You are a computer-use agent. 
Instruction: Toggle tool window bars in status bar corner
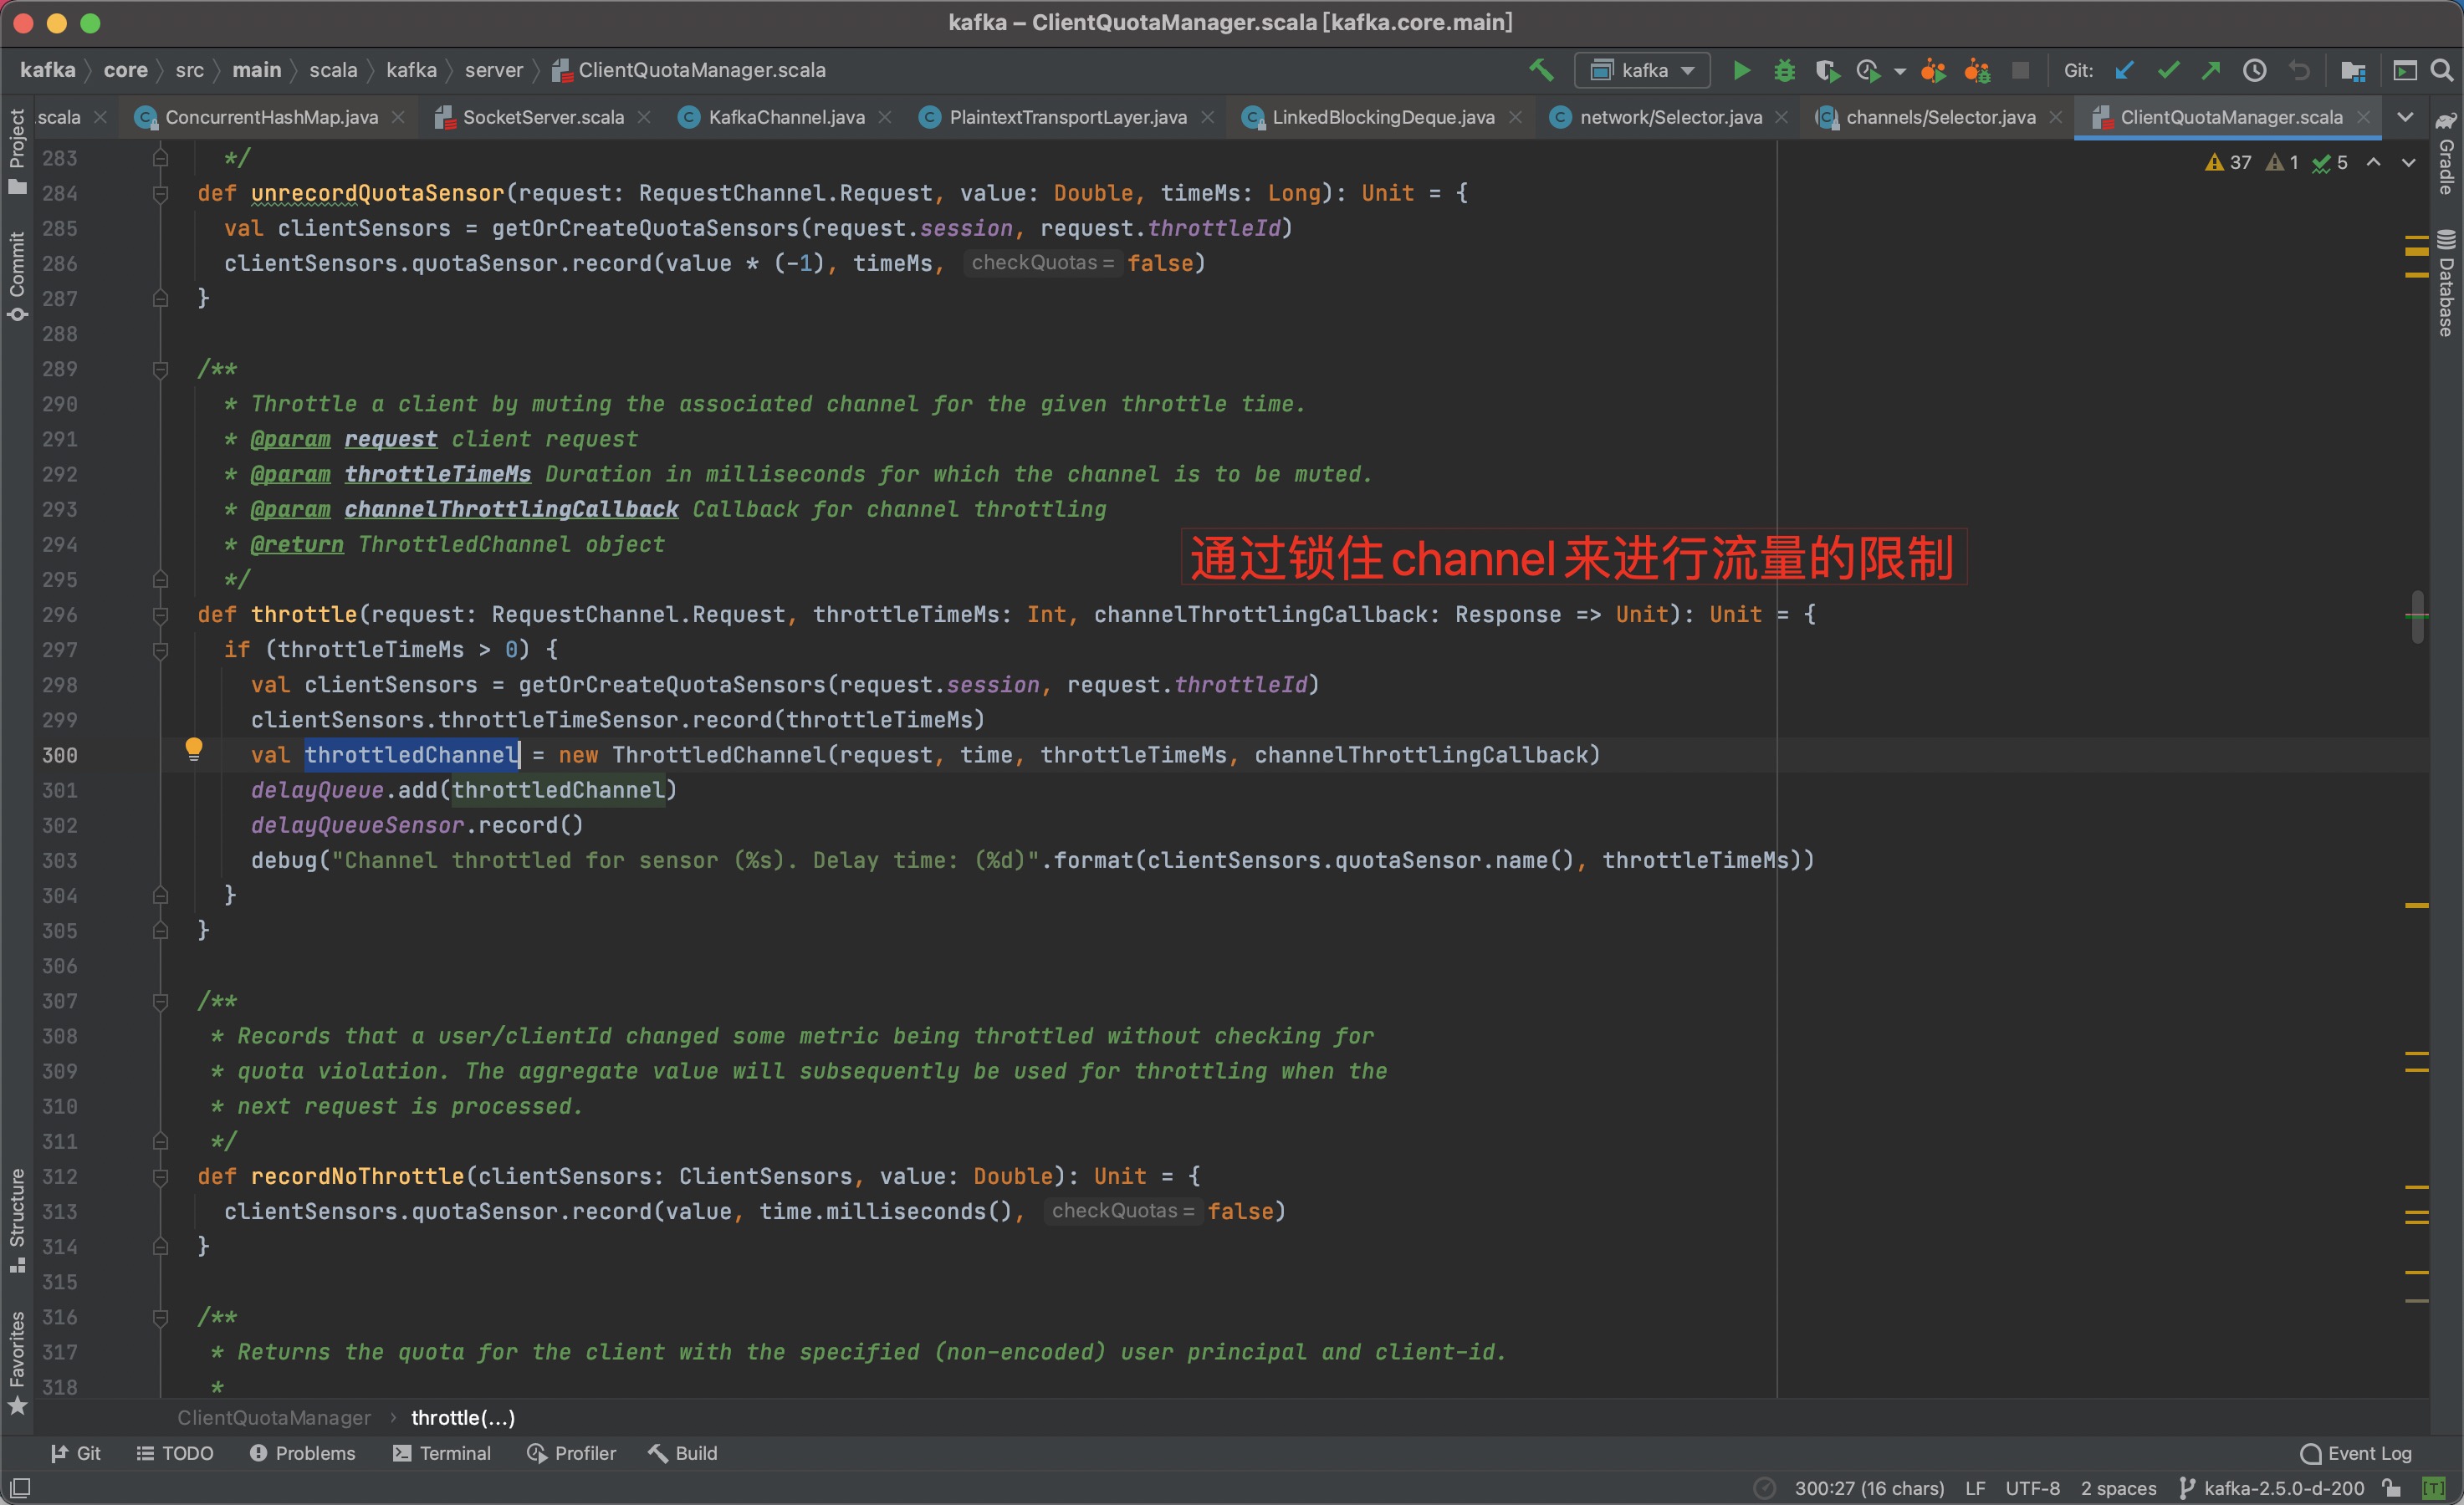20,1487
